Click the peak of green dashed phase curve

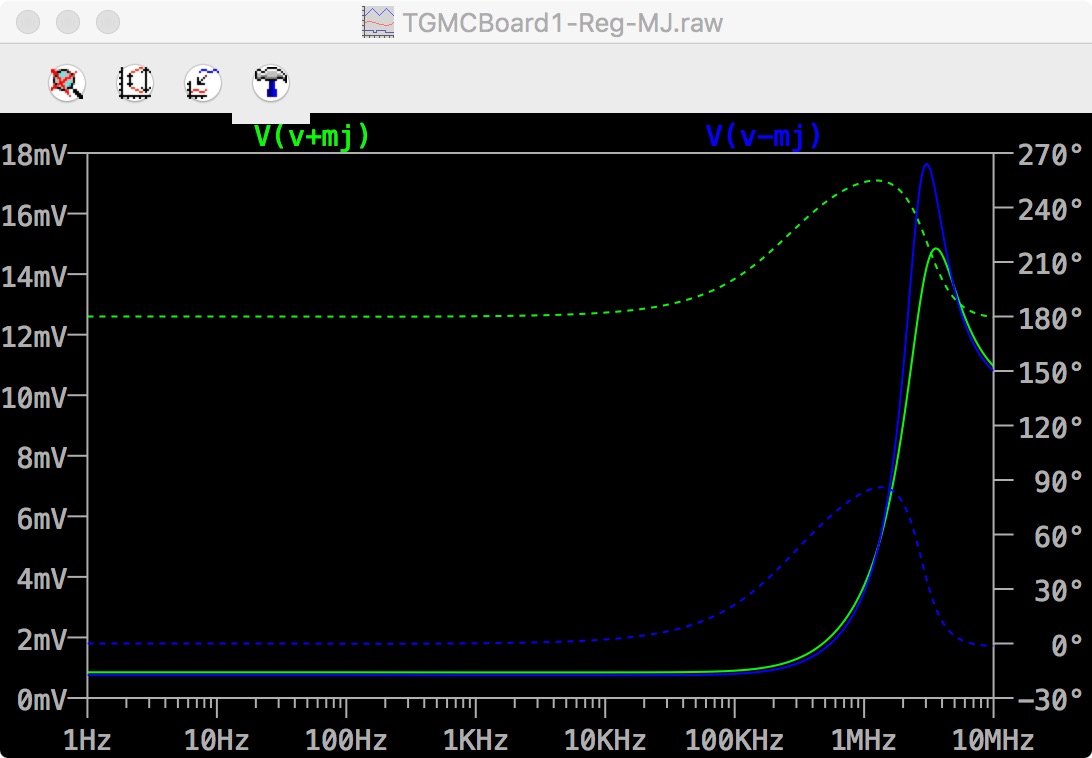[875, 180]
